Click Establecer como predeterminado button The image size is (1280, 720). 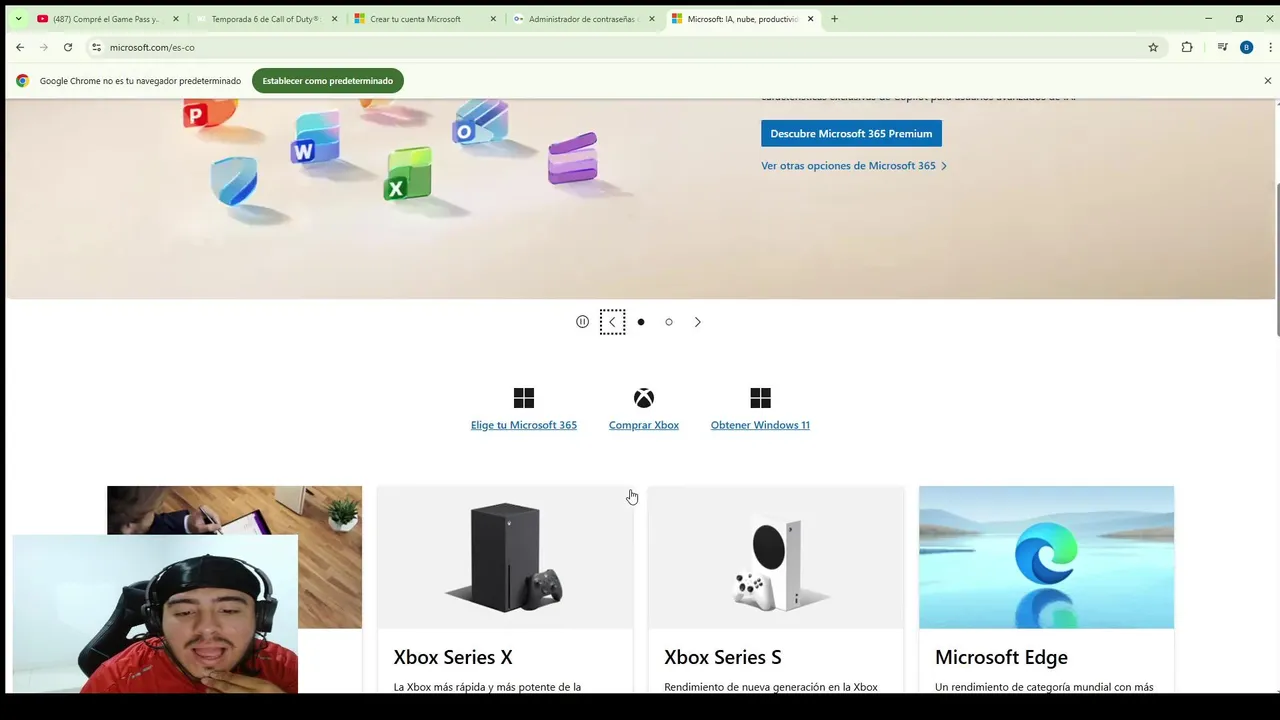(328, 81)
